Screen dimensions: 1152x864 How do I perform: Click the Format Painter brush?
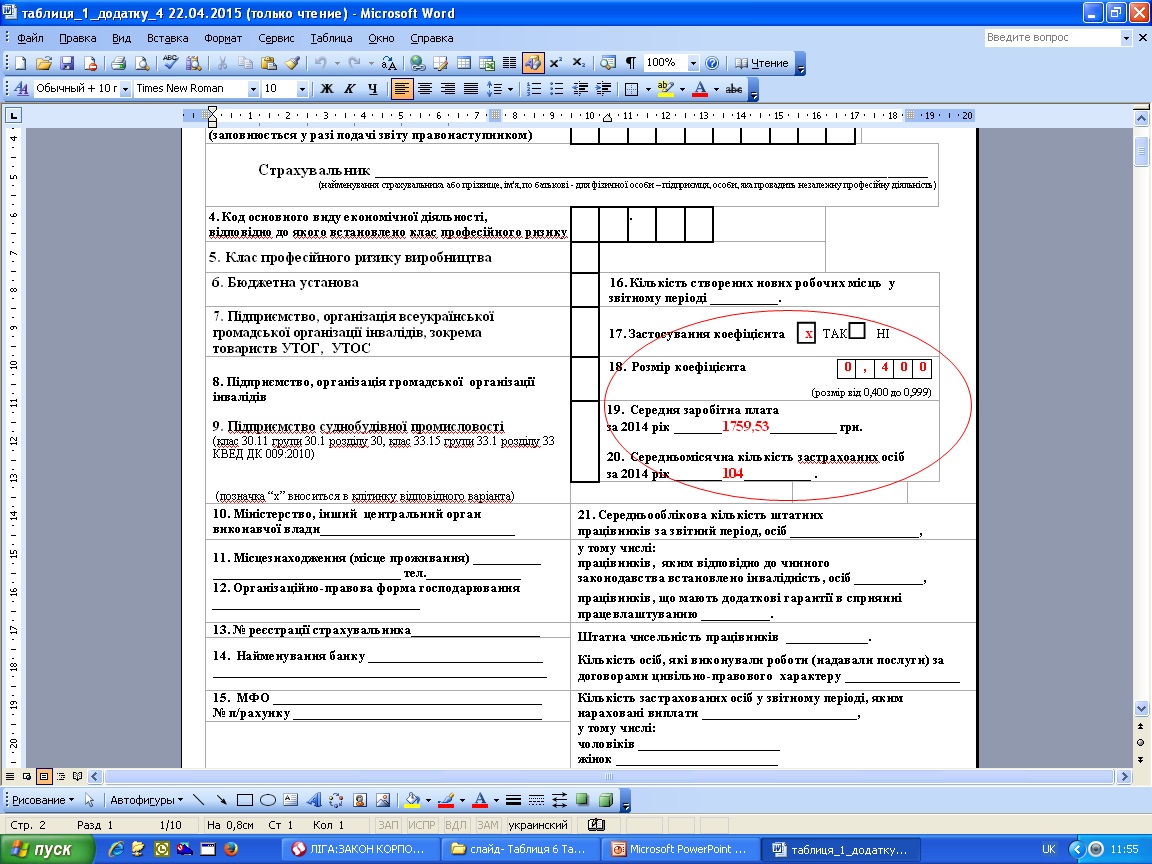click(292, 63)
